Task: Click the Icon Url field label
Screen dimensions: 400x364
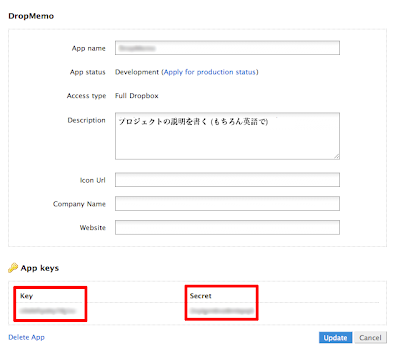Action: click(x=93, y=180)
